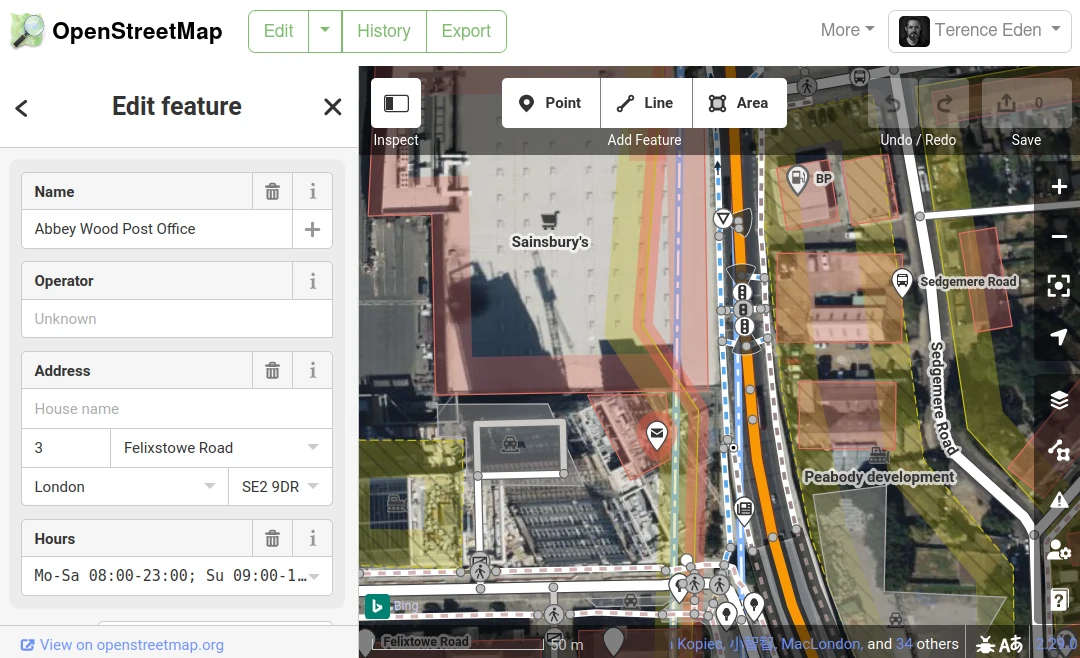
Task: Click into the Operator Unknown field
Action: [177, 319]
